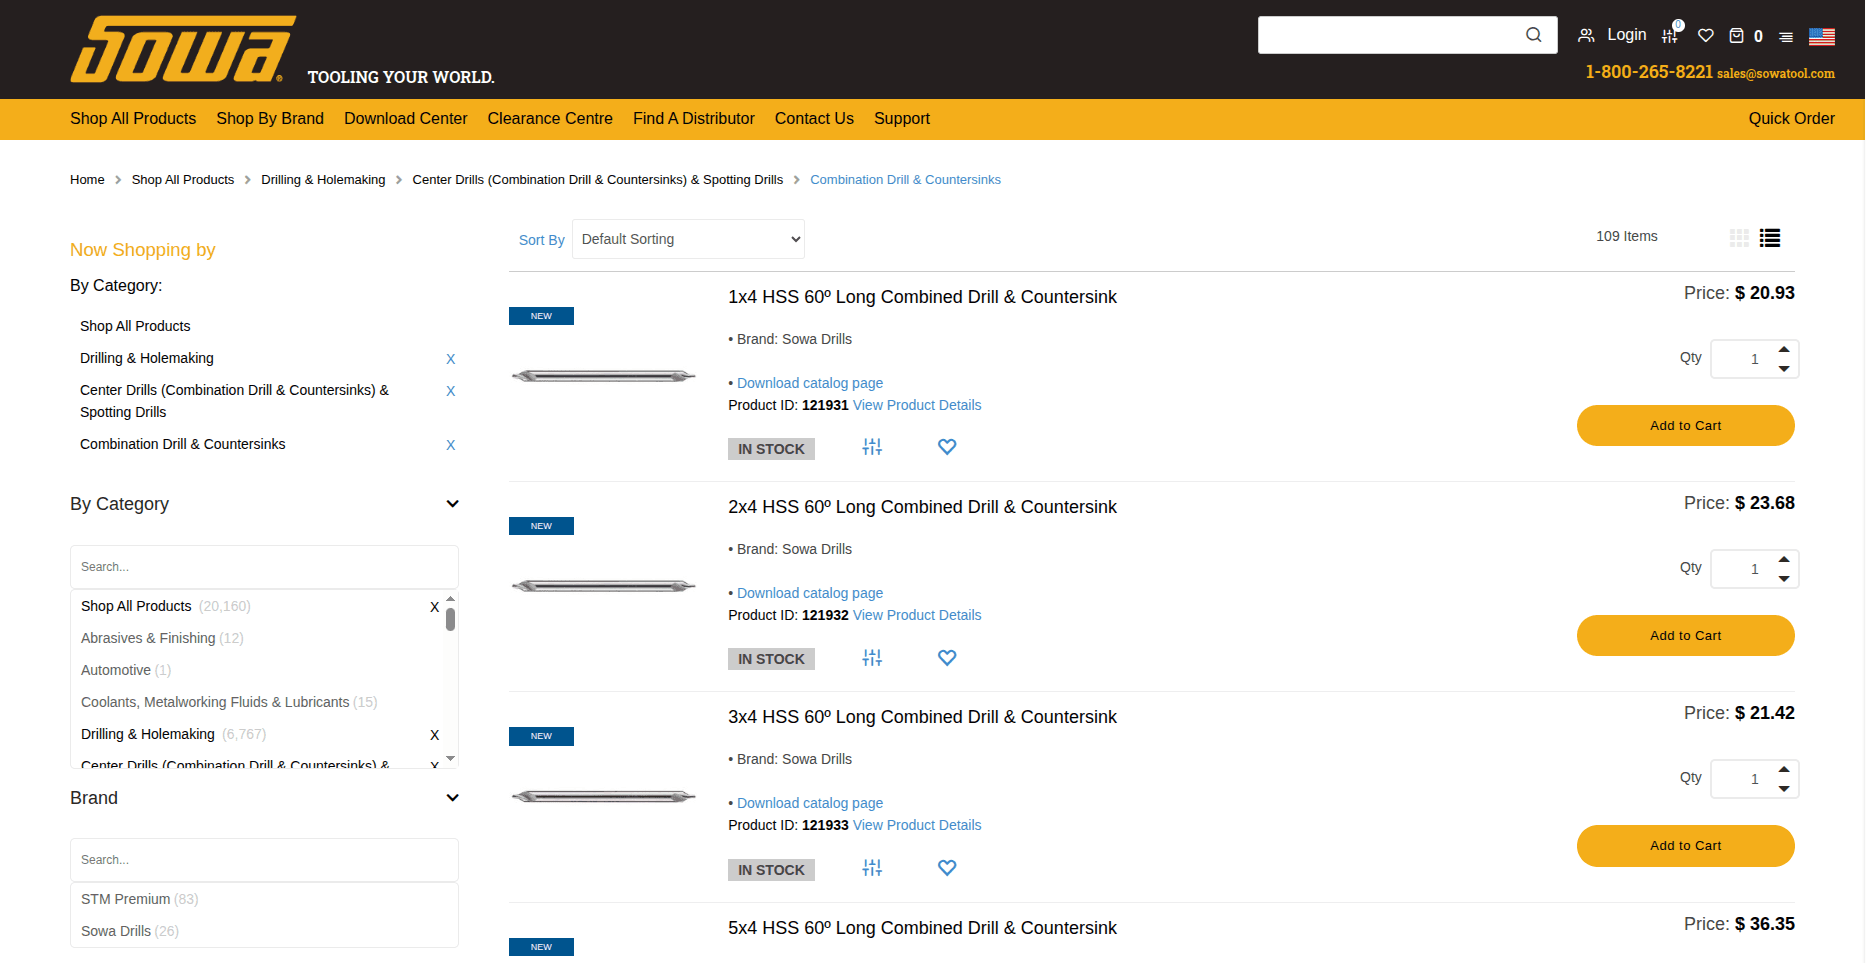The image size is (1866, 963).
Task: Open the Download Center menu
Action: 405,118
